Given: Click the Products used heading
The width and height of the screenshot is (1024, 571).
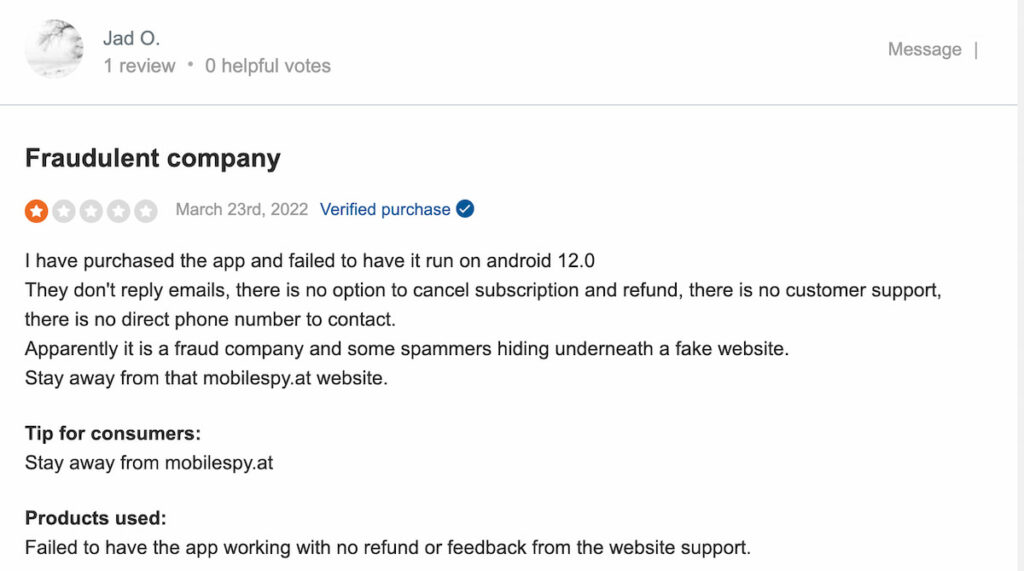Looking at the screenshot, I should pos(95,517).
